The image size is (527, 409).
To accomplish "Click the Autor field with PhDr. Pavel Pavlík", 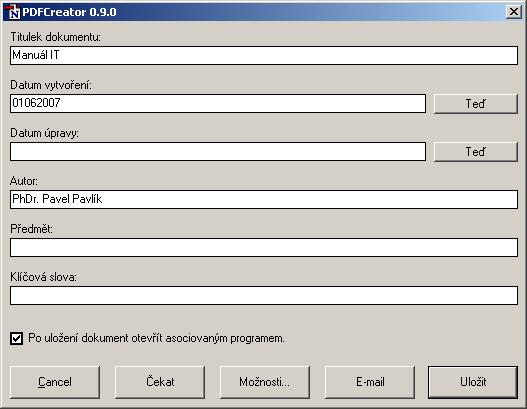I will (264, 200).
